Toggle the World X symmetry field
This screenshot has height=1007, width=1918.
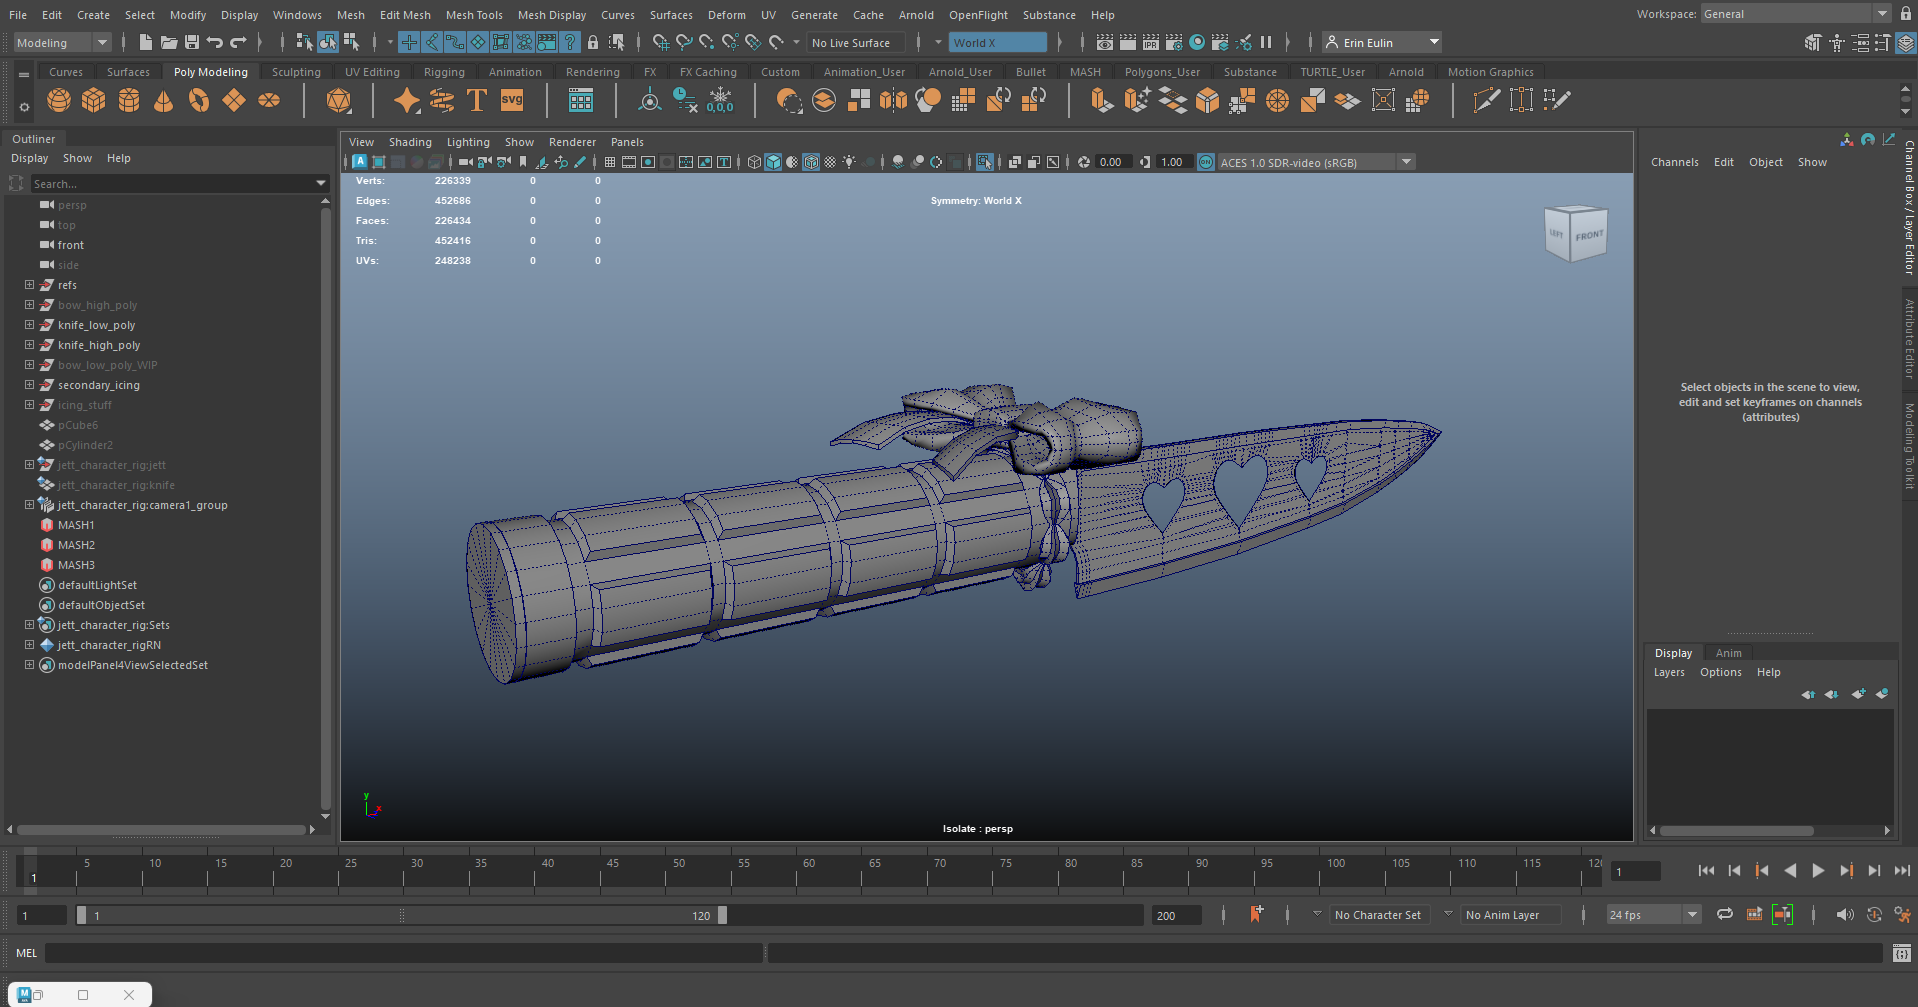(x=997, y=42)
